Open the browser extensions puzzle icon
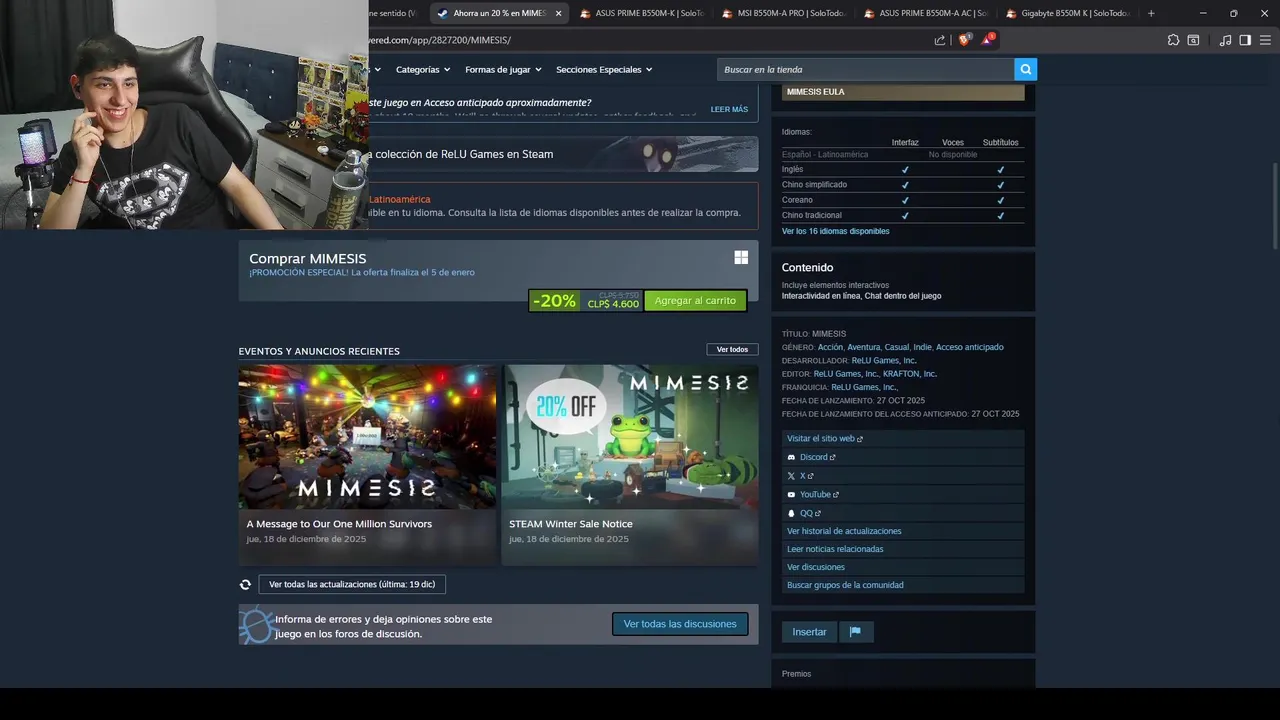This screenshot has height=720, width=1280. coord(1173,40)
